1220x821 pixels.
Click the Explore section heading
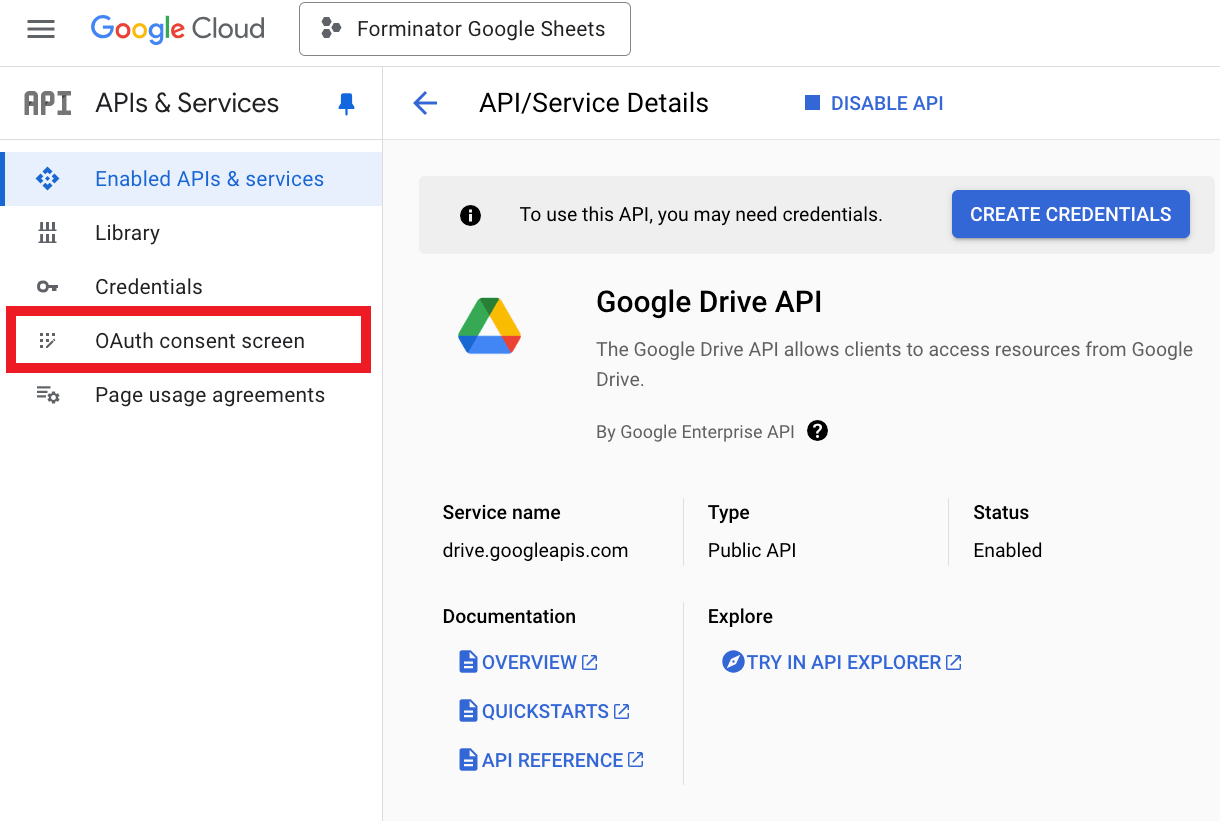tap(740, 616)
